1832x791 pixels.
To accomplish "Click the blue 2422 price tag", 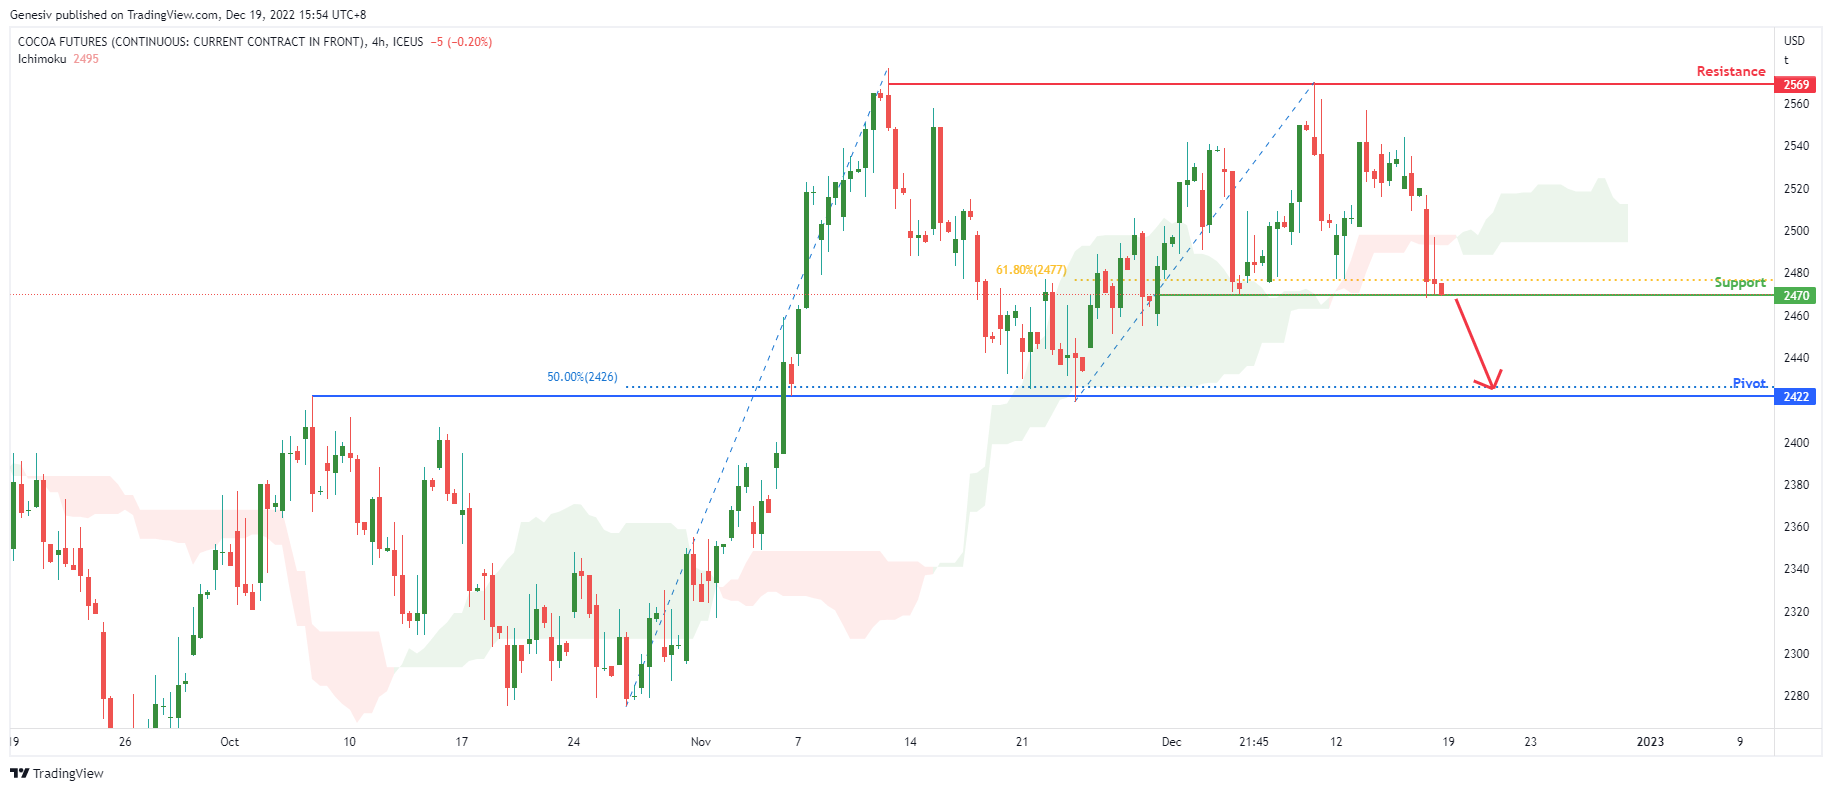I will (x=1796, y=397).
